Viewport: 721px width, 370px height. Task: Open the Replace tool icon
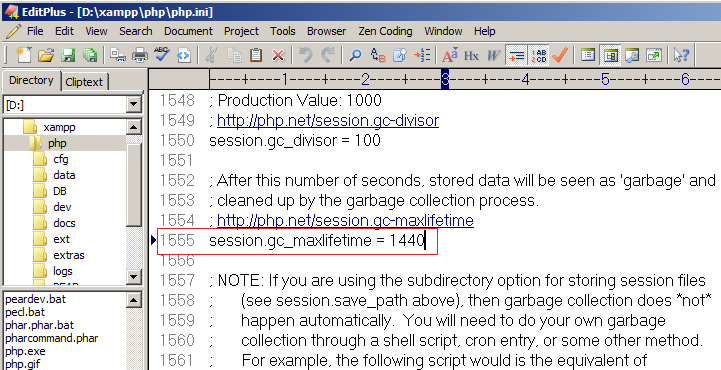click(378, 56)
